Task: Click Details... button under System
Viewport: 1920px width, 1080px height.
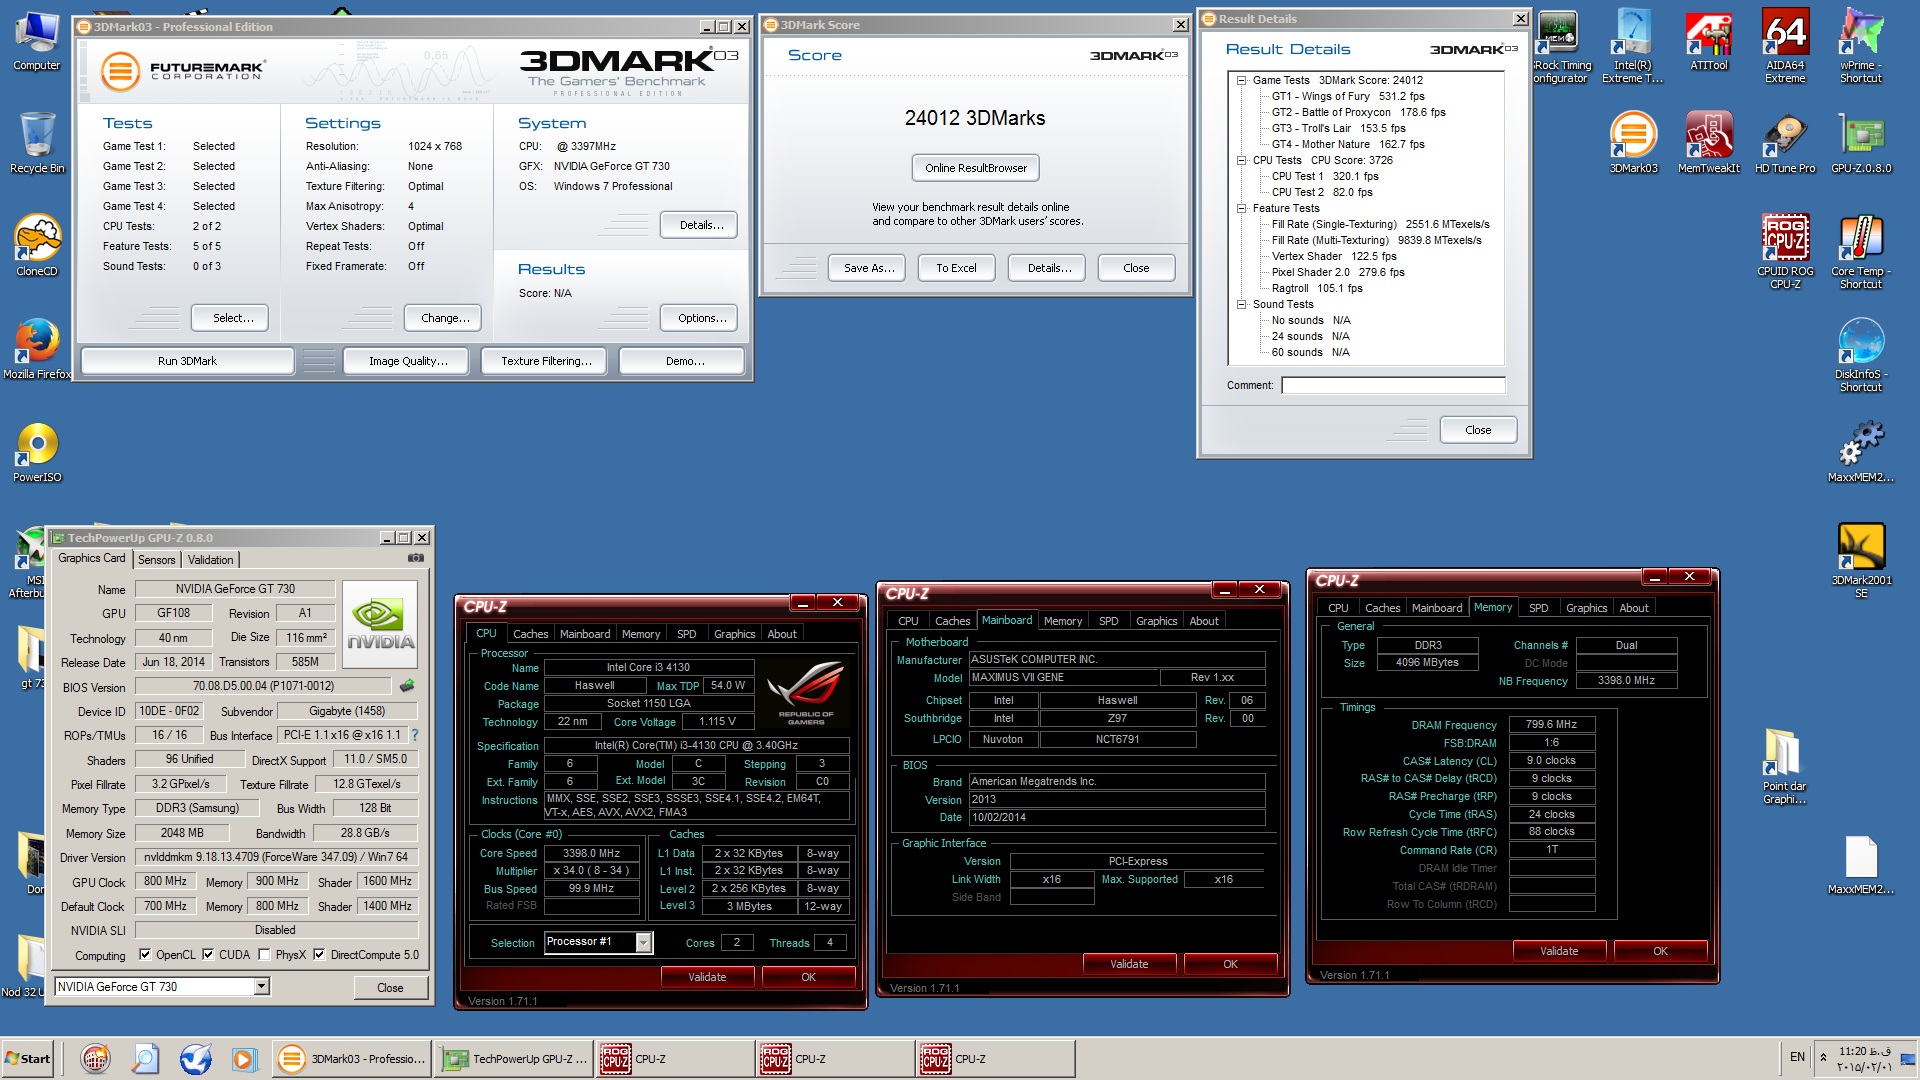Action: tap(700, 225)
